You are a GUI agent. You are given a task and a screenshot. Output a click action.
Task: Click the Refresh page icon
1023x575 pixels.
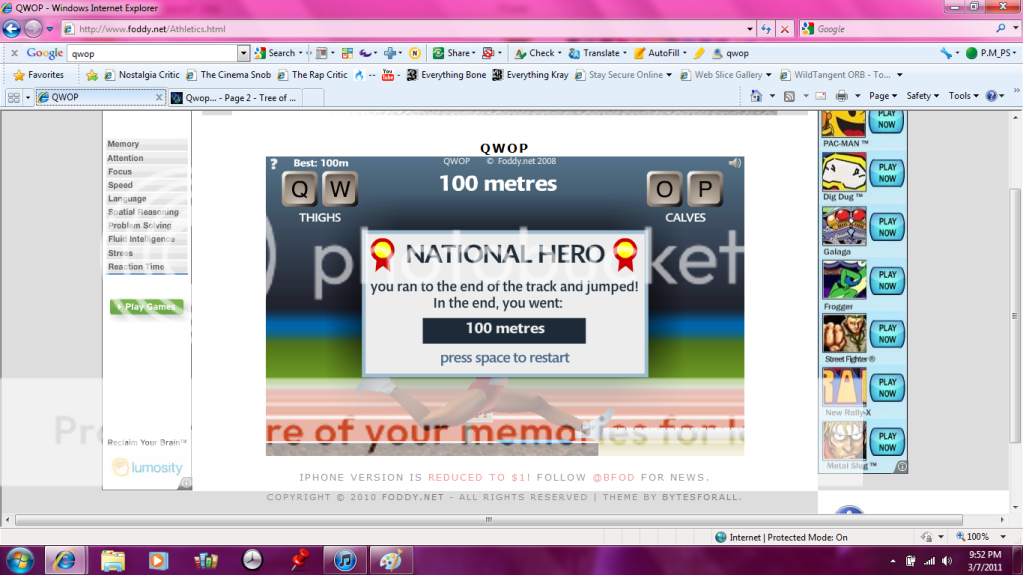(x=766, y=29)
